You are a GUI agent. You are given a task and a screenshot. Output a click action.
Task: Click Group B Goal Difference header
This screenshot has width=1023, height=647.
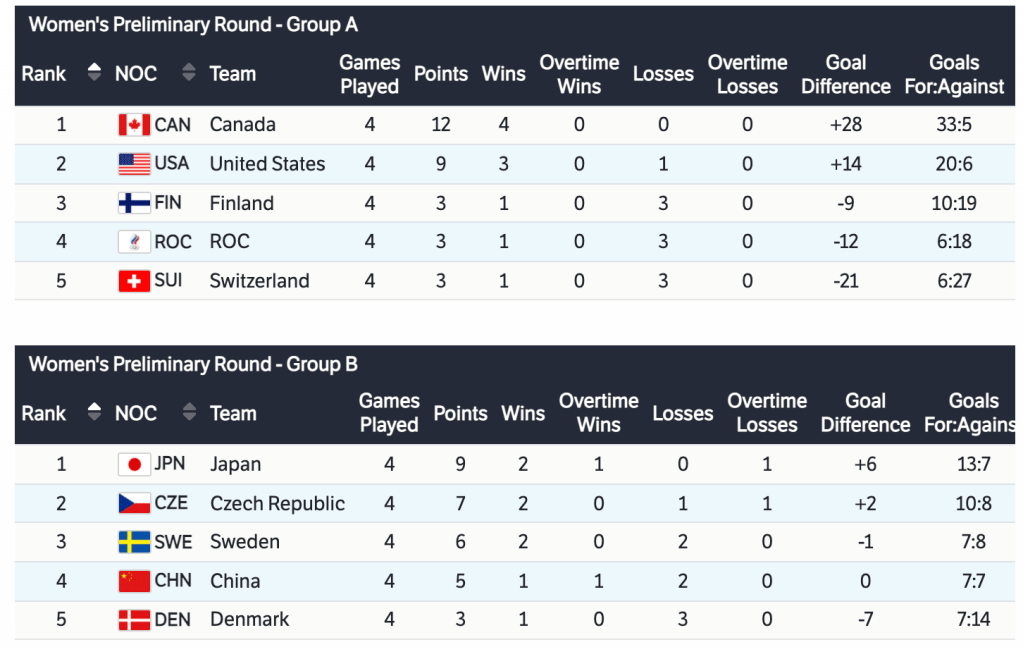pos(865,412)
